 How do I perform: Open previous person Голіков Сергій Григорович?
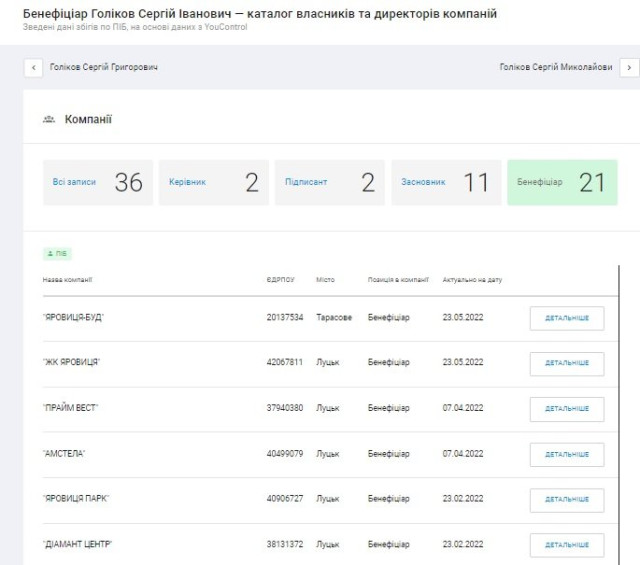tap(104, 67)
